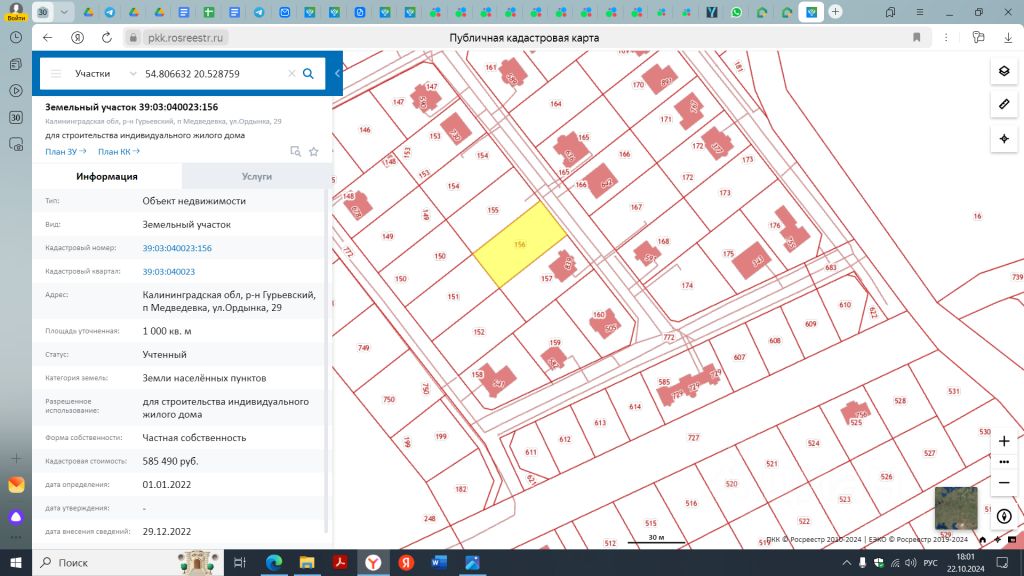Switch to the Услуги tab
The image size is (1024, 576).
pos(256,176)
